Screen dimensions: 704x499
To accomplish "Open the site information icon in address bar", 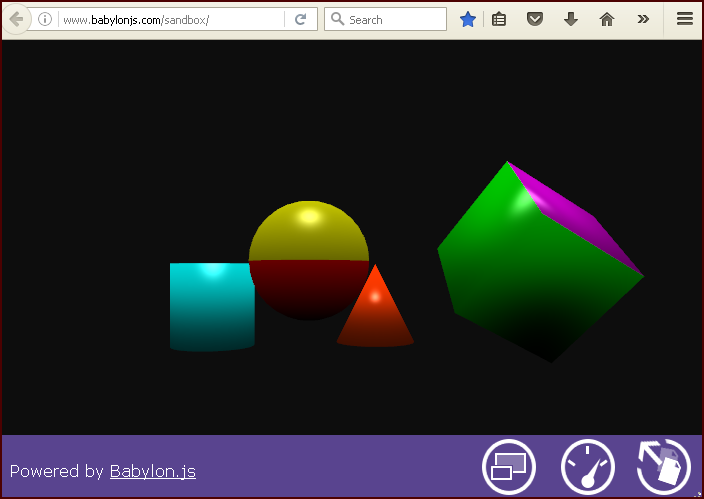I will [x=44, y=19].
